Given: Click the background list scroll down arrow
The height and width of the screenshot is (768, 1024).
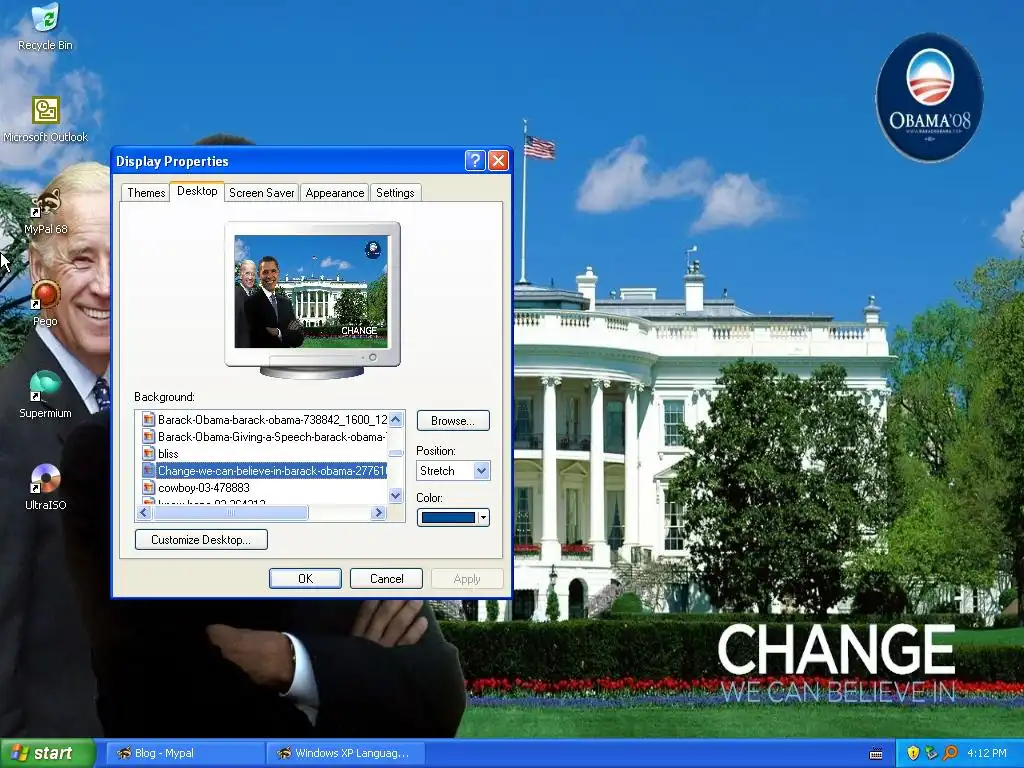Looking at the screenshot, I should tap(396, 496).
